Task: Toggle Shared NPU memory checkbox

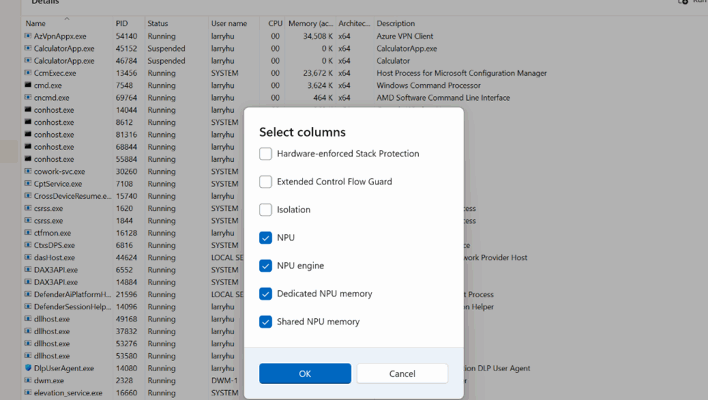Action: pos(266,322)
